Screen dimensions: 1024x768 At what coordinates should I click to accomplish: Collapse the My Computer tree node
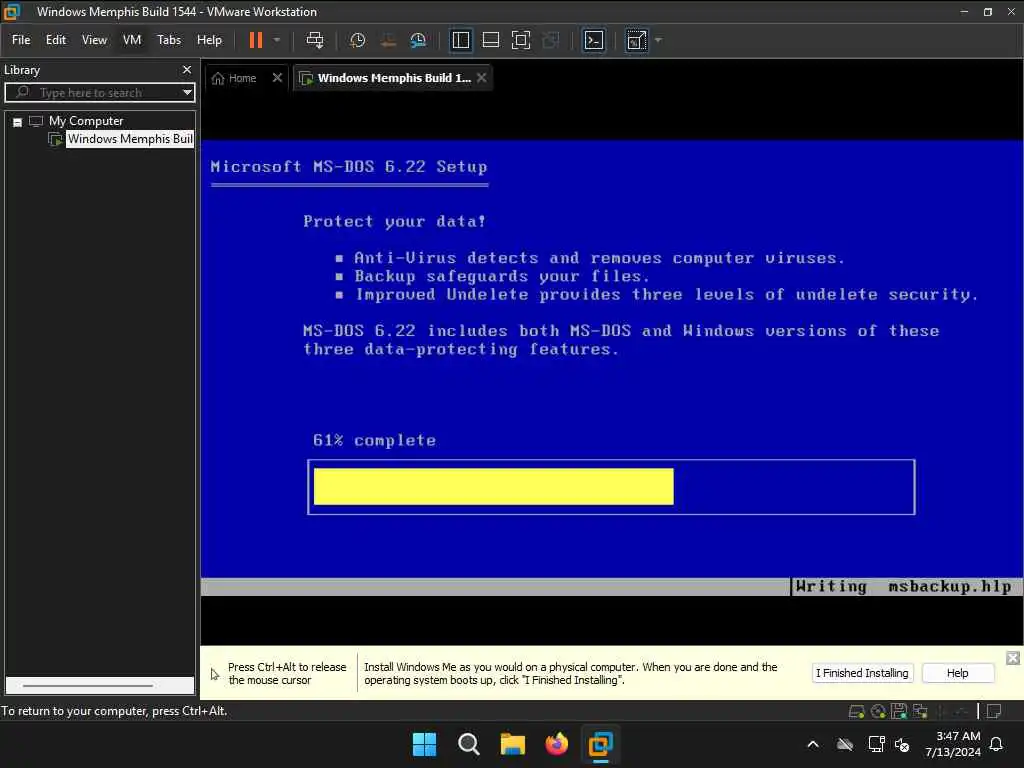(18, 122)
